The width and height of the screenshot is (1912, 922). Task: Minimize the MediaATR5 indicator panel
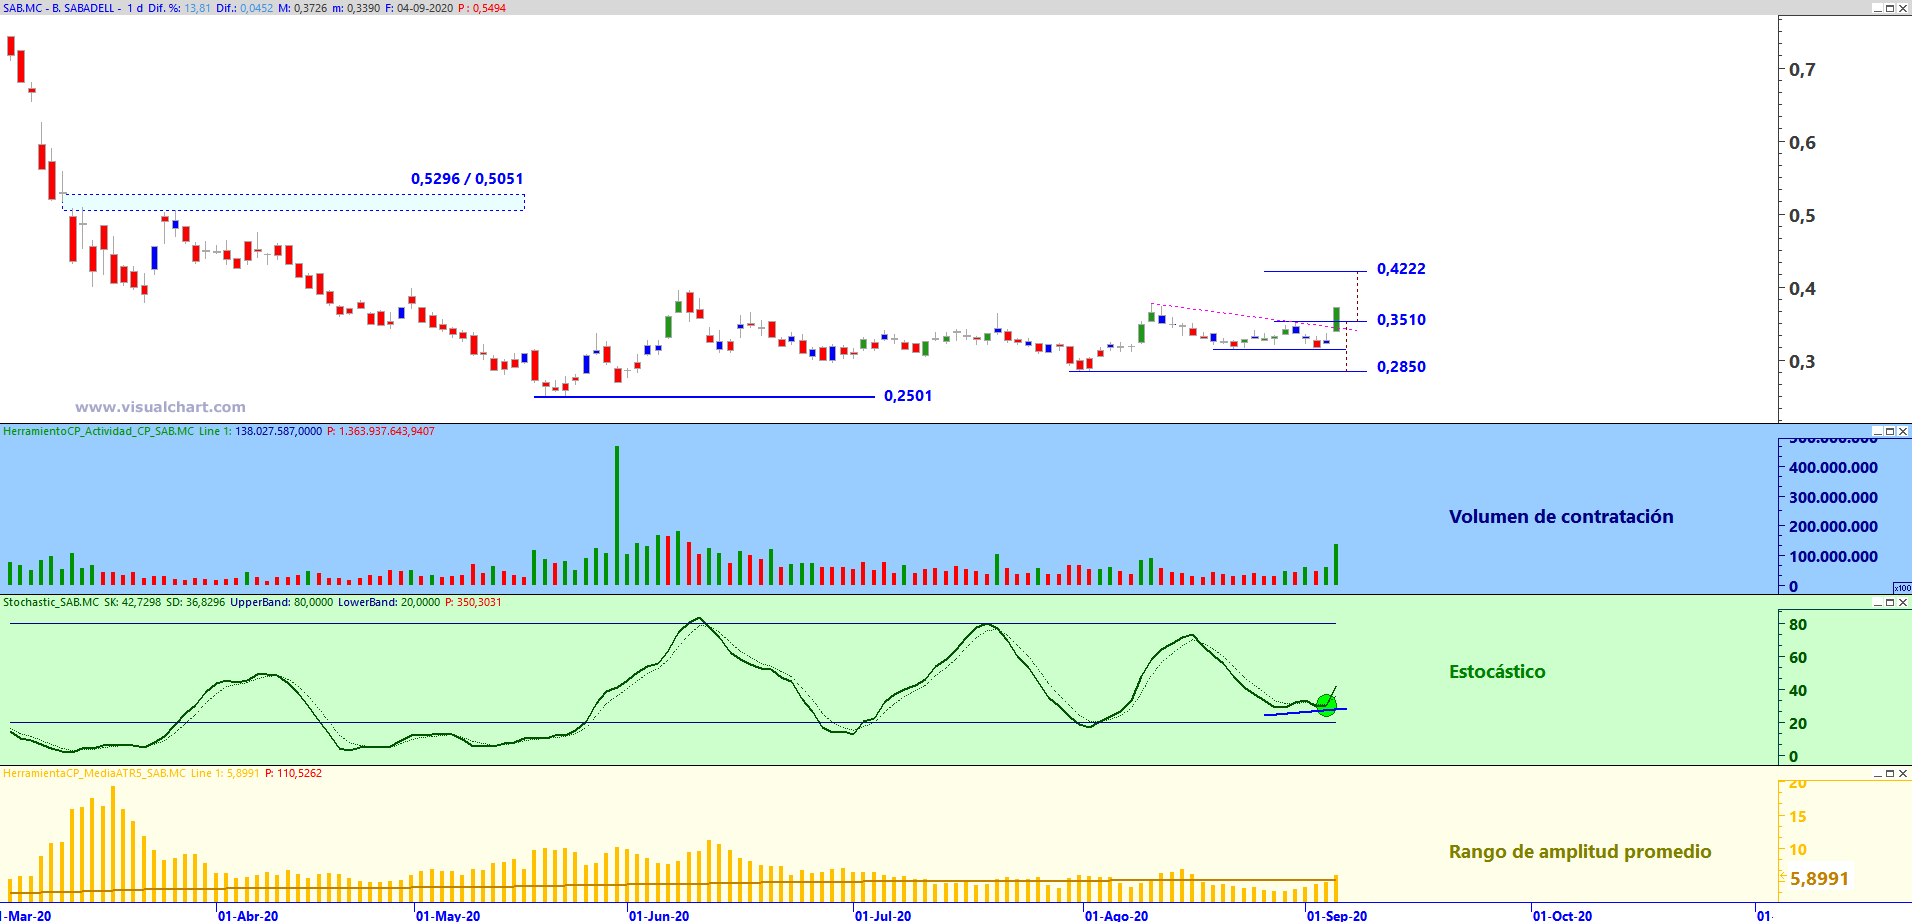click(1877, 773)
